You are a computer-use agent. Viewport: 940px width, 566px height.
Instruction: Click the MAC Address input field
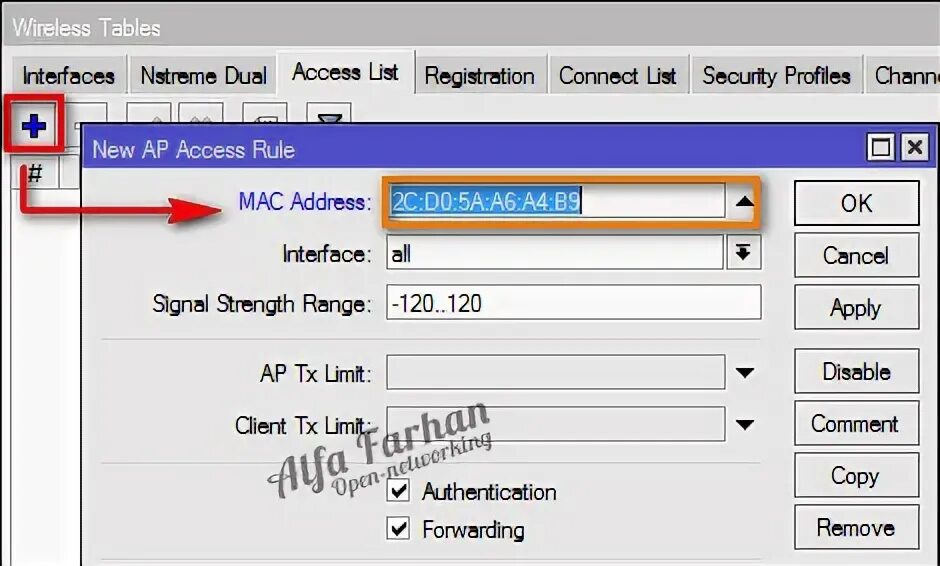coord(555,201)
